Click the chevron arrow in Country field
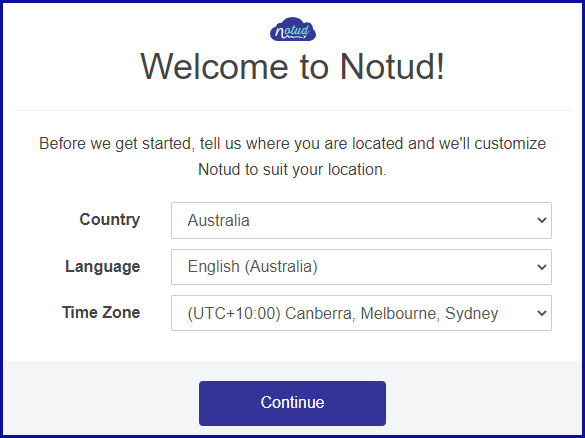Screen dimensions: 585x438 [x=542, y=220]
